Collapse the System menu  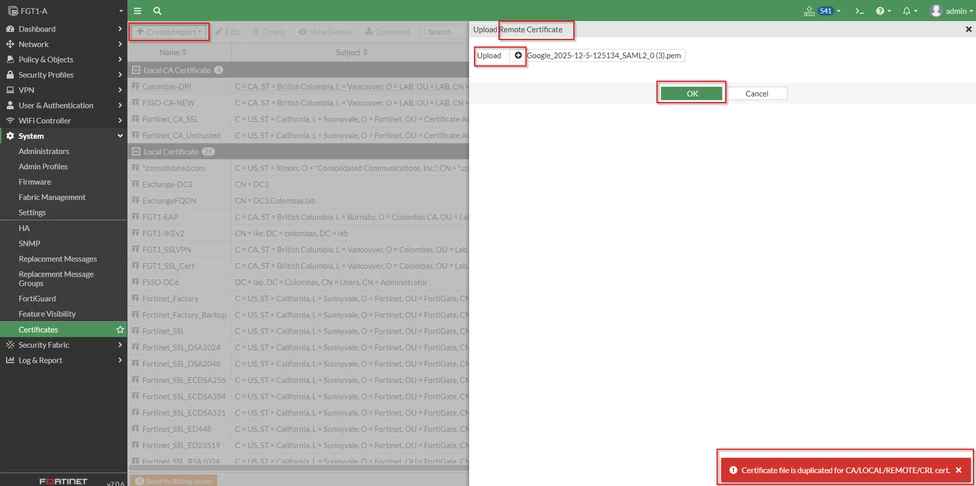[120, 136]
